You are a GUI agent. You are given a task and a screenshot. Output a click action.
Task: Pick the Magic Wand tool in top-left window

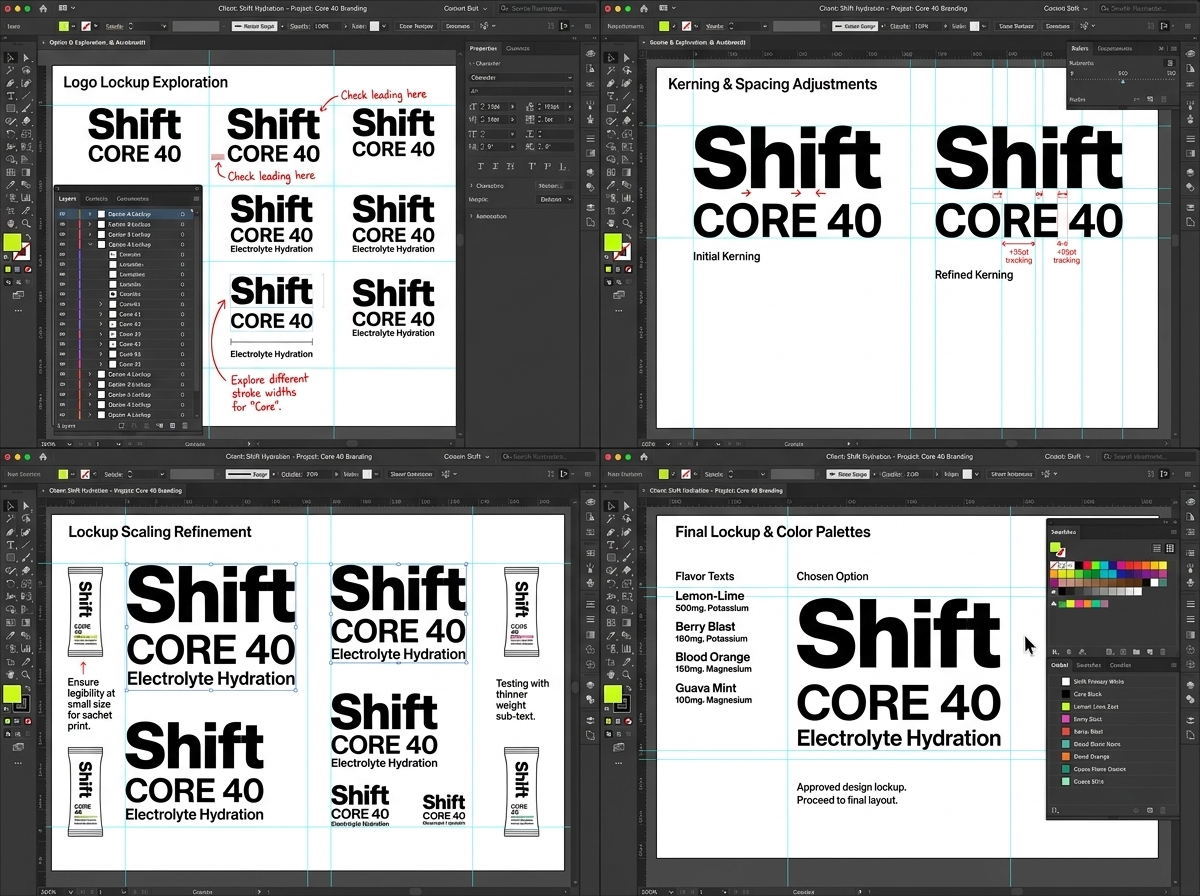coord(10,70)
